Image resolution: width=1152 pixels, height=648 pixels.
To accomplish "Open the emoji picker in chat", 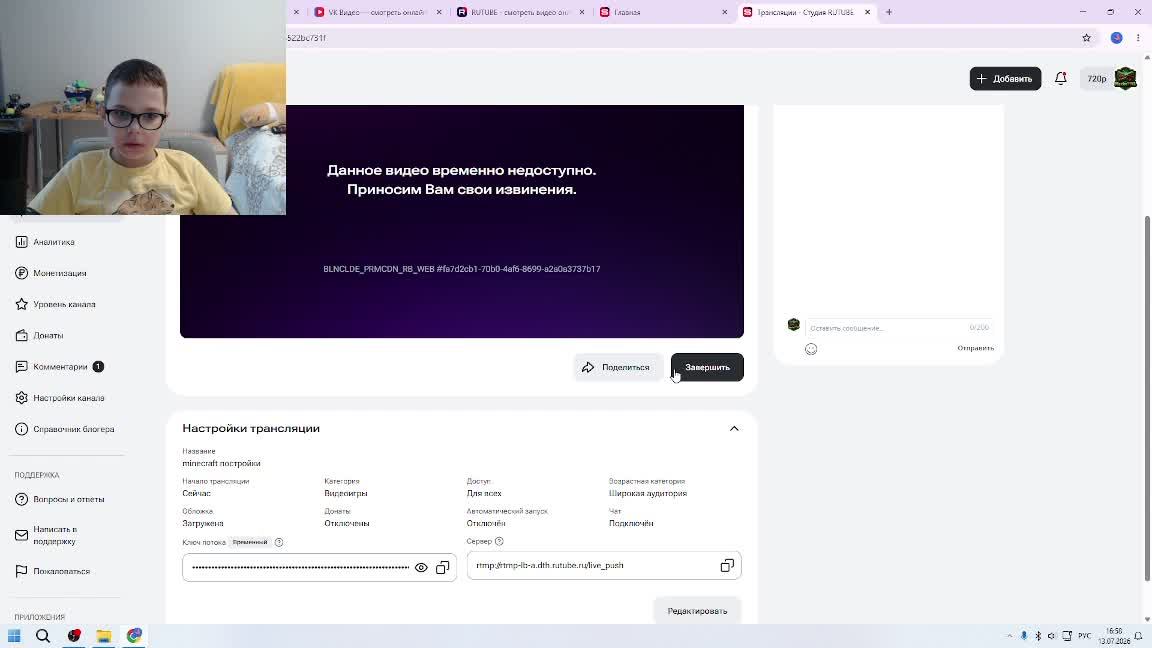I will click(x=811, y=349).
